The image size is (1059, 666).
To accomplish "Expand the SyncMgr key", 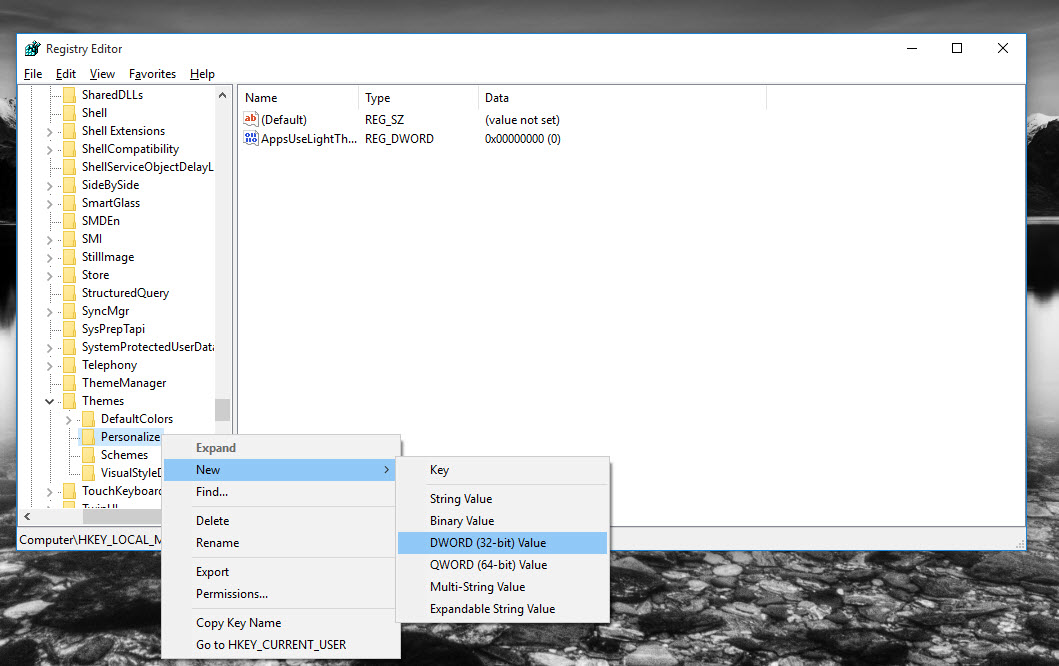I will tap(49, 312).
